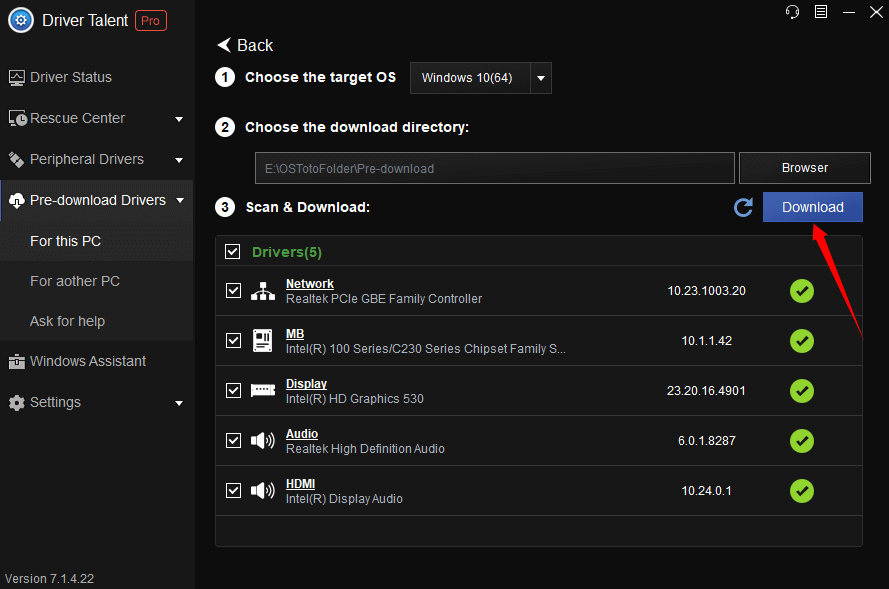The height and width of the screenshot is (589, 889).
Task: Click the Settings gear icon
Action: 16,402
